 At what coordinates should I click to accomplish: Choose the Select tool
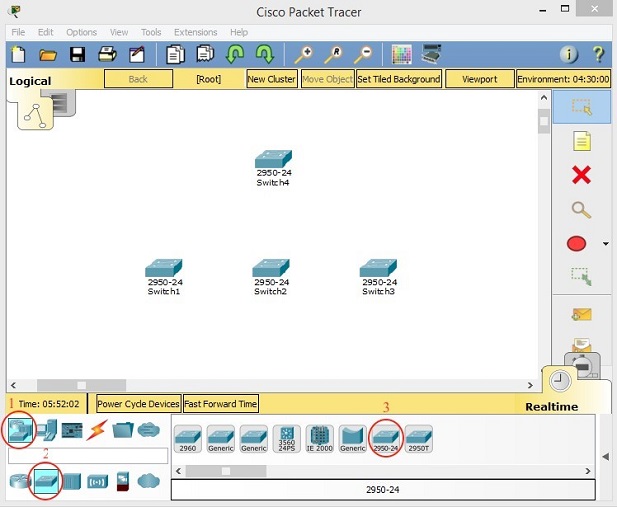click(582, 107)
